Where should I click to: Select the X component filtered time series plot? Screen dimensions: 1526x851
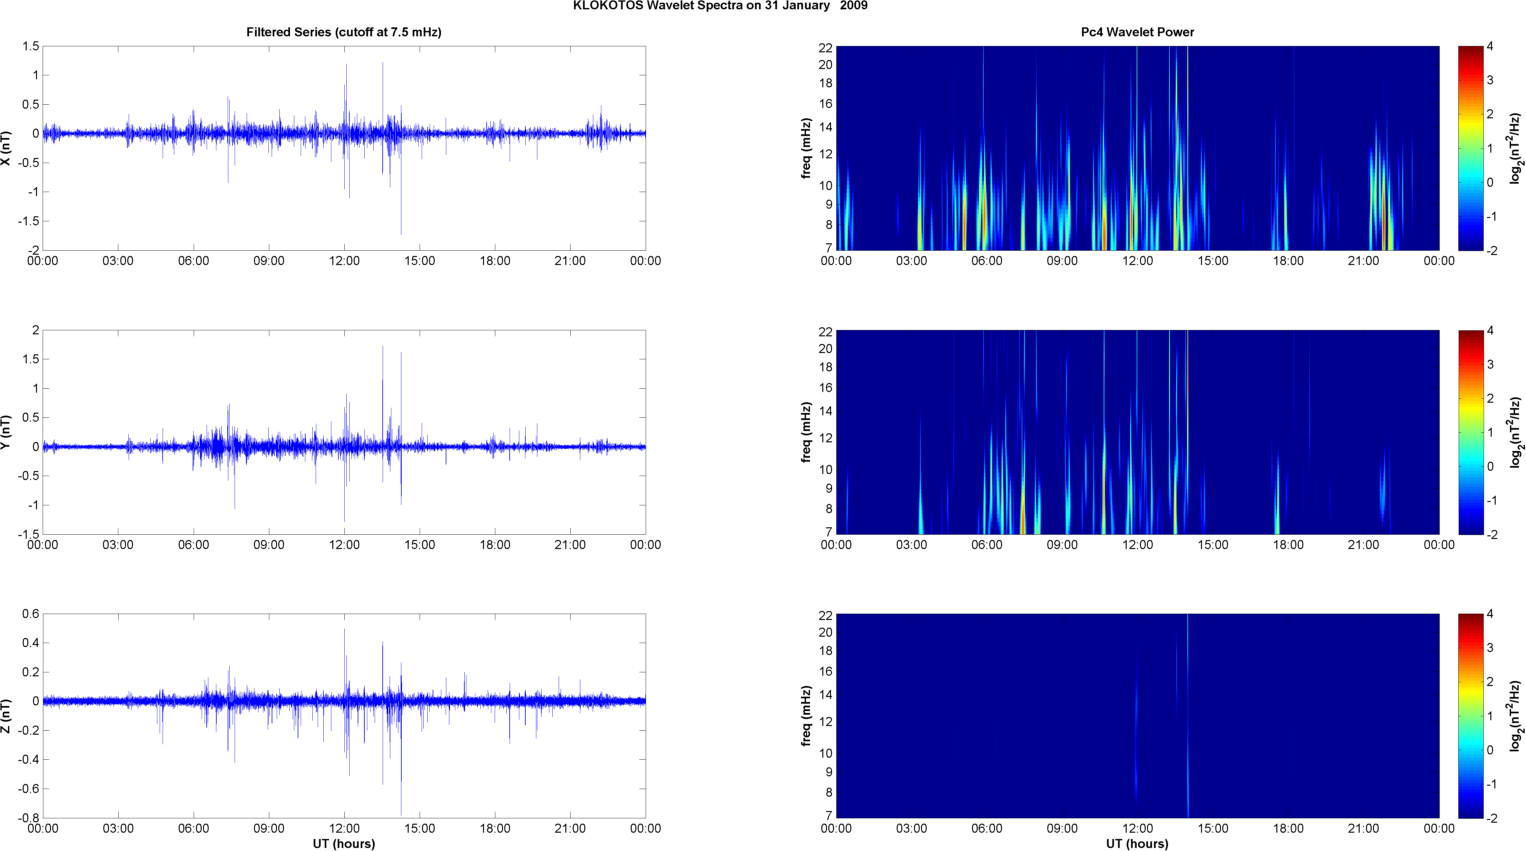pyautogui.click(x=343, y=148)
